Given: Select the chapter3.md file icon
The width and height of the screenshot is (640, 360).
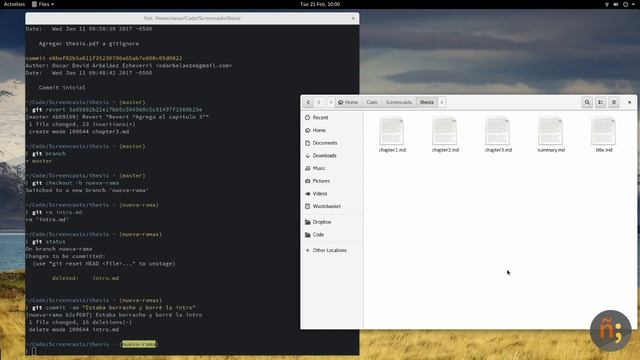Looking at the screenshot, I should 498,131.
